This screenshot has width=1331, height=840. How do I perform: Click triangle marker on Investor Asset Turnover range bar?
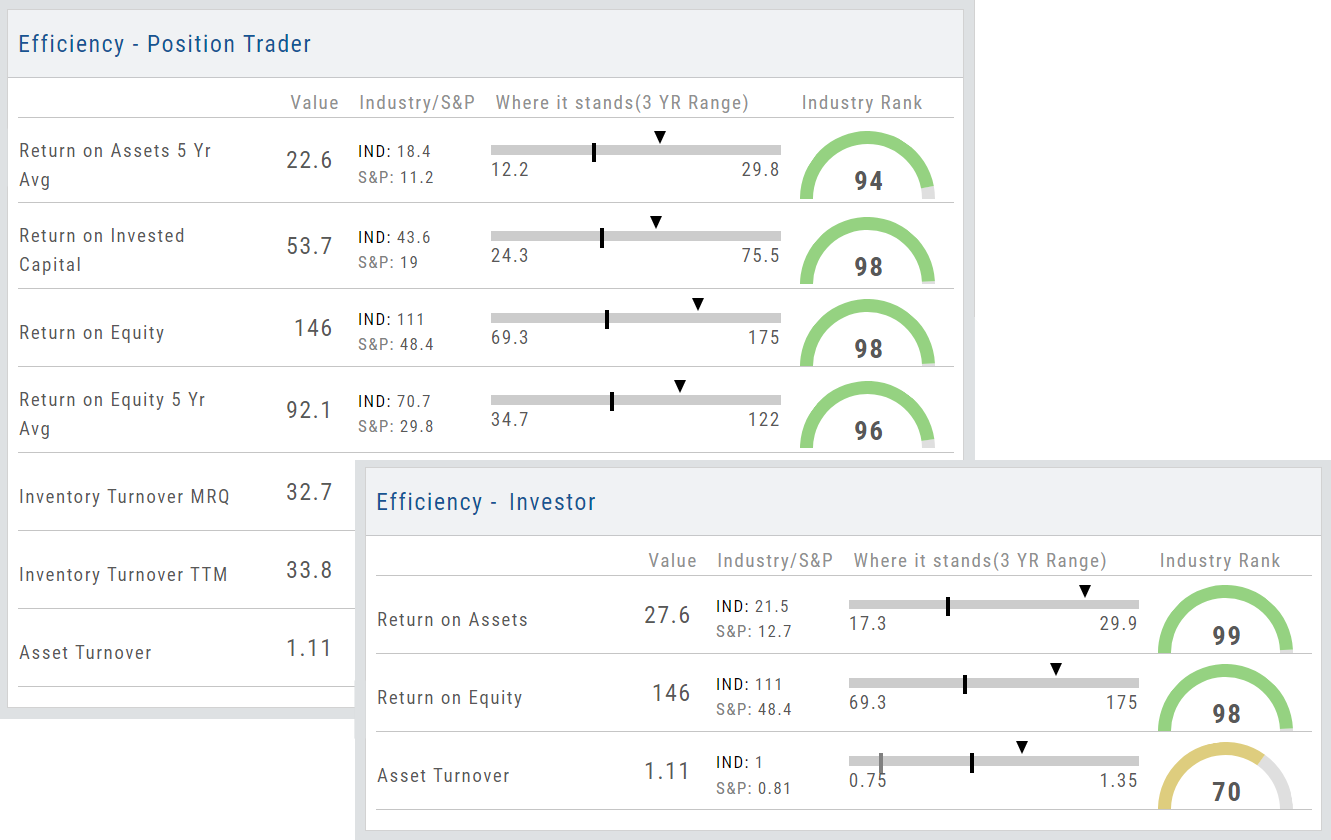coord(1022,747)
